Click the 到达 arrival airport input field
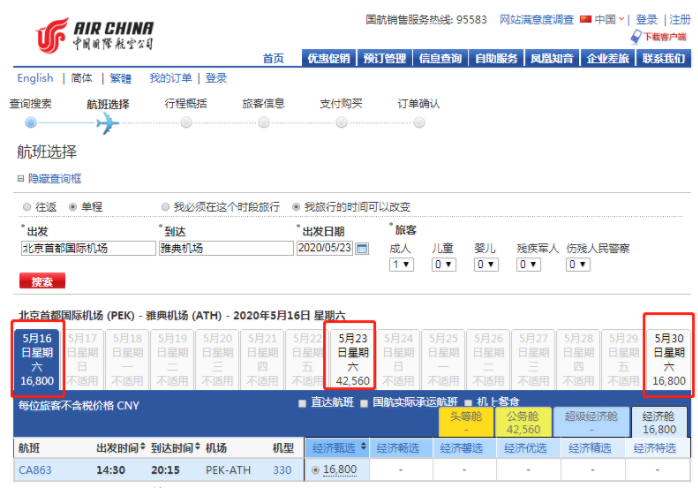Screen dimensions: 698x491 (x=226, y=248)
